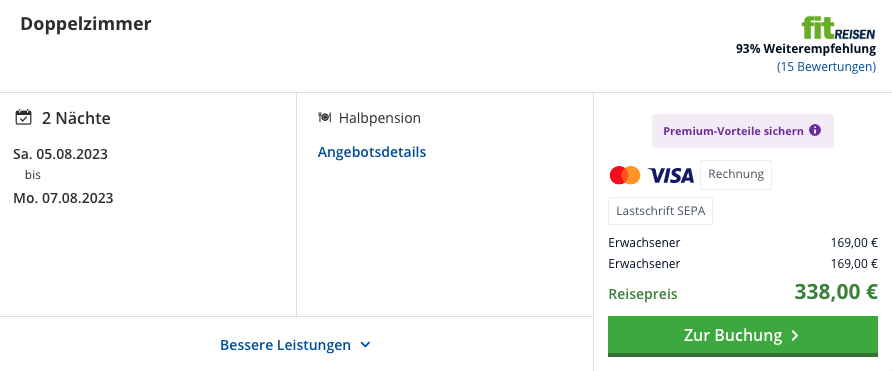Click the Reisepreis total 338,00 €
This screenshot has height=371, width=892.
click(x=836, y=292)
